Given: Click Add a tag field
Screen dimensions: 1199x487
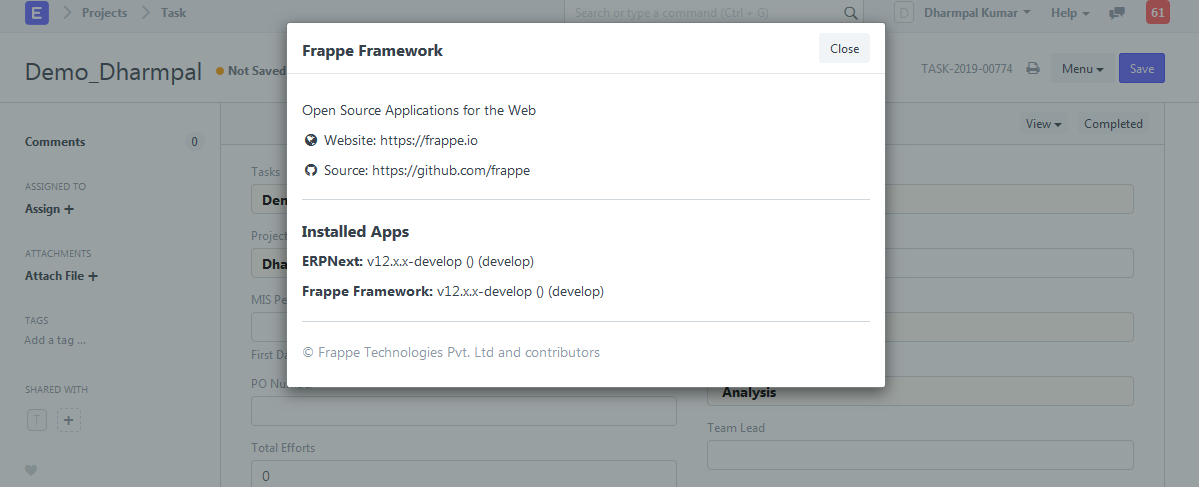Looking at the screenshot, I should (x=55, y=340).
